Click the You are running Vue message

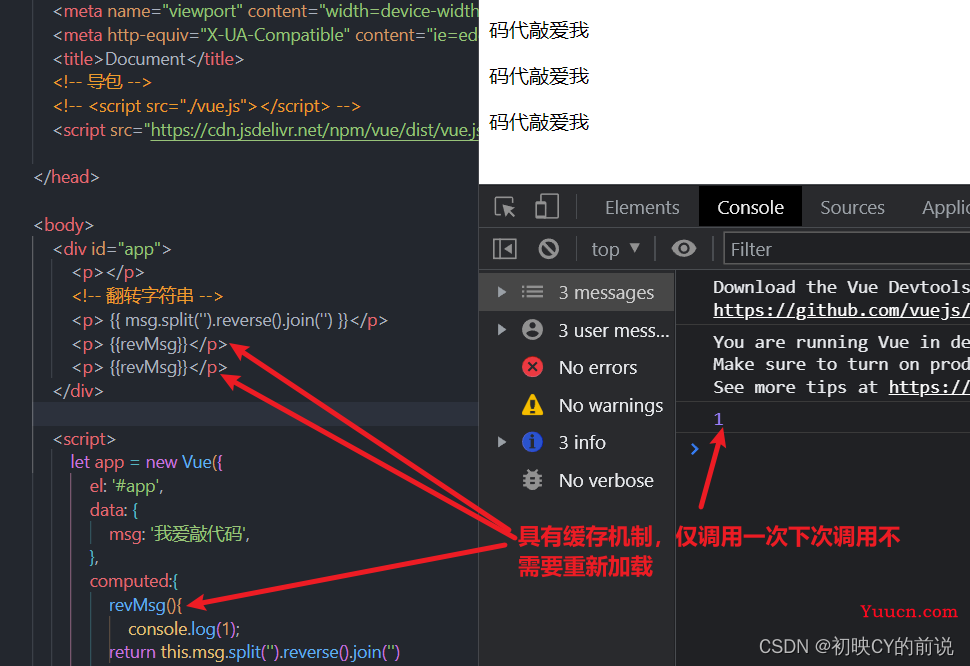pyautogui.click(x=841, y=342)
